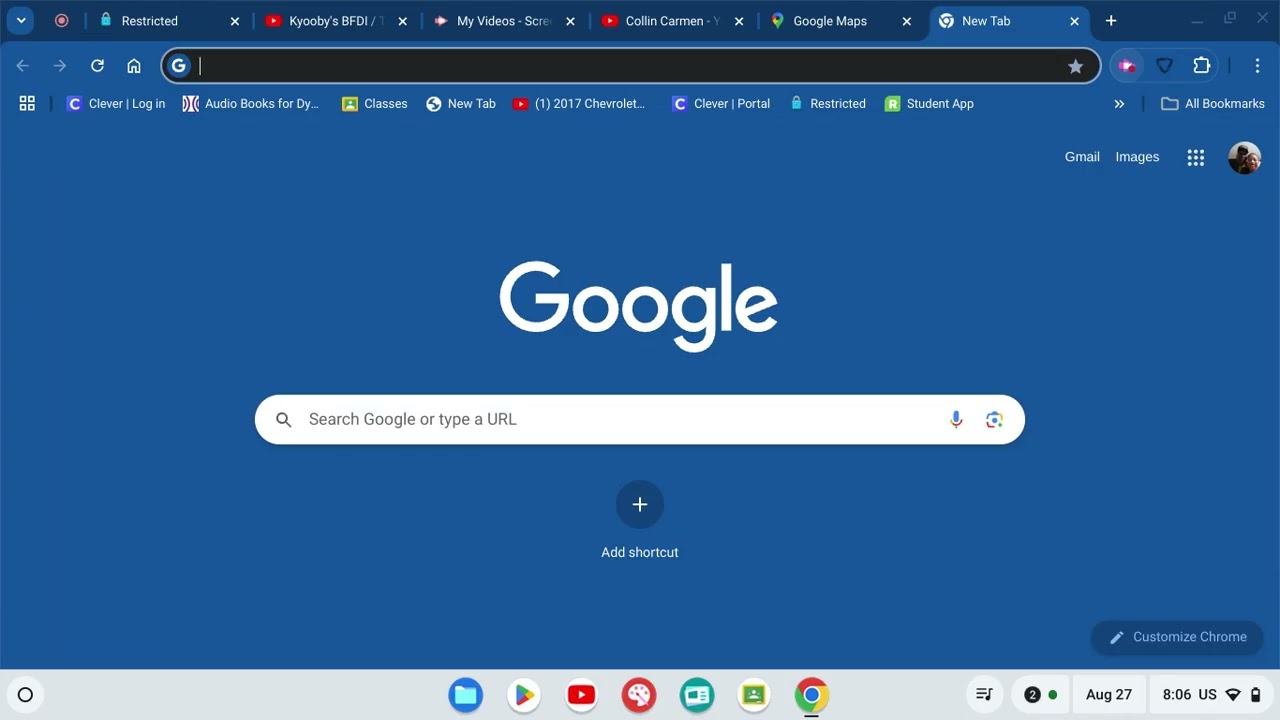Click the Google search box
Screen dimensions: 1280x720
click(640, 420)
